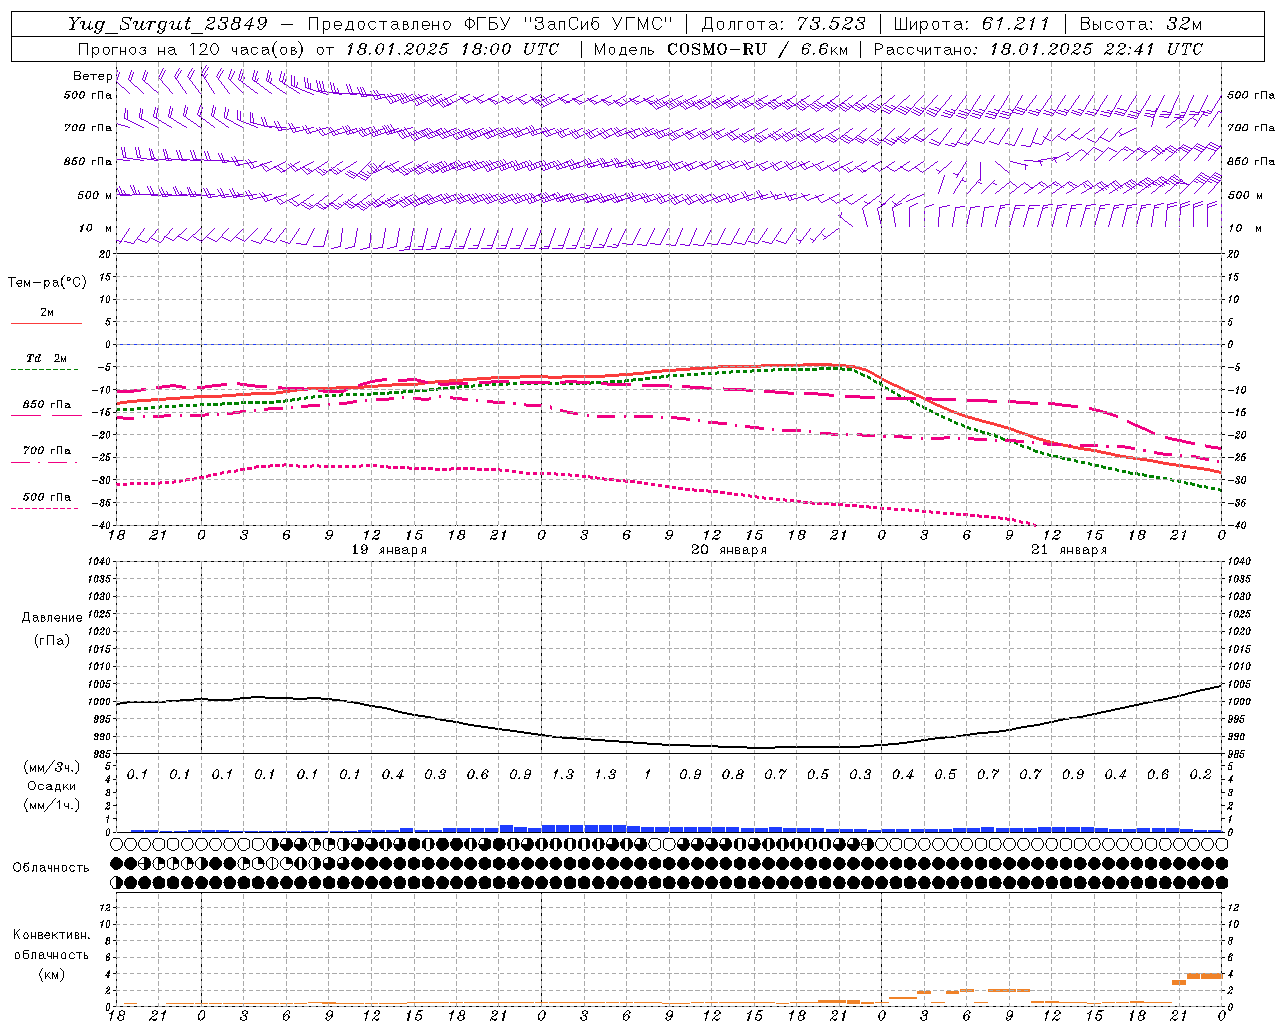1280x1024 pixels.
Task: Click the (мм/3ч.) units label
Action: (52, 767)
